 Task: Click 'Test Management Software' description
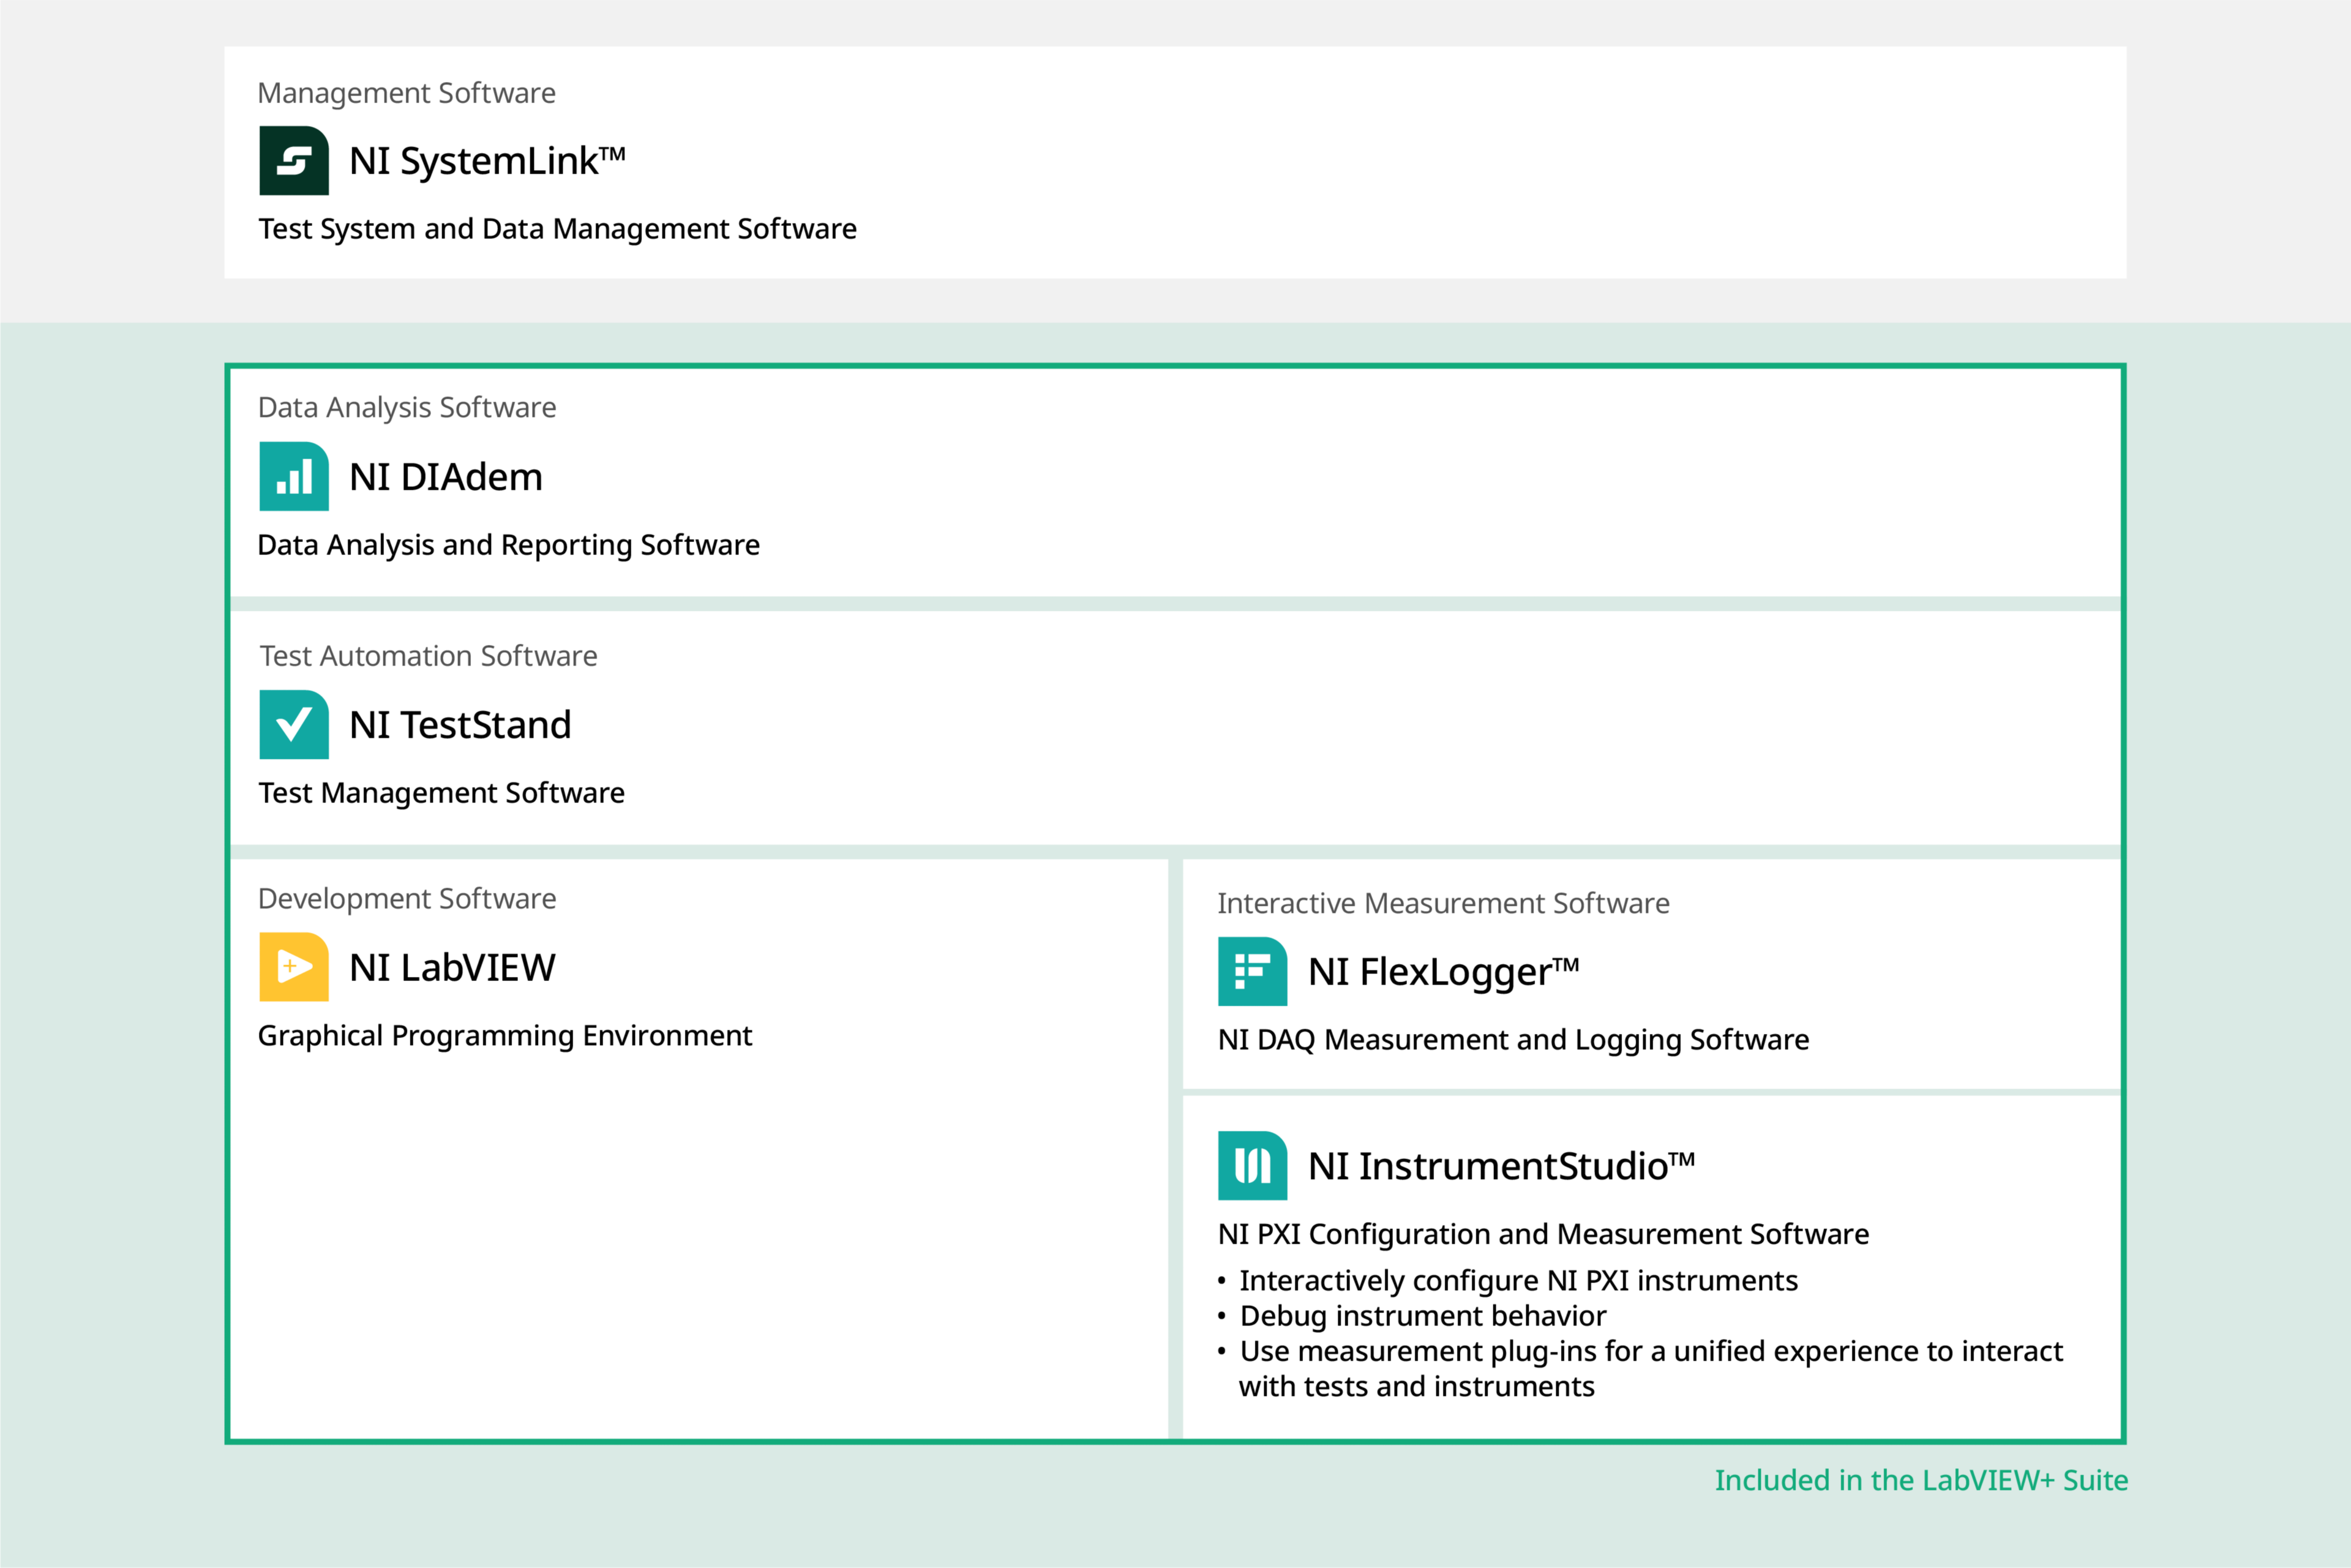[442, 793]
